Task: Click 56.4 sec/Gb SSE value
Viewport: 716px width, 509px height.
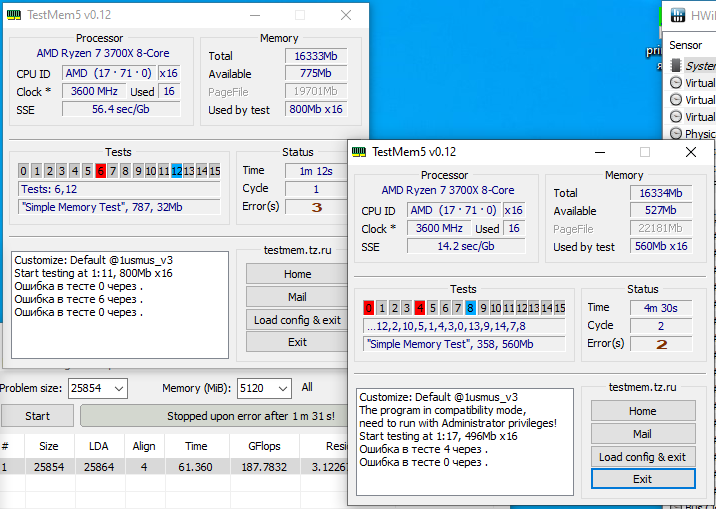Action: click(x=121, y=109)
